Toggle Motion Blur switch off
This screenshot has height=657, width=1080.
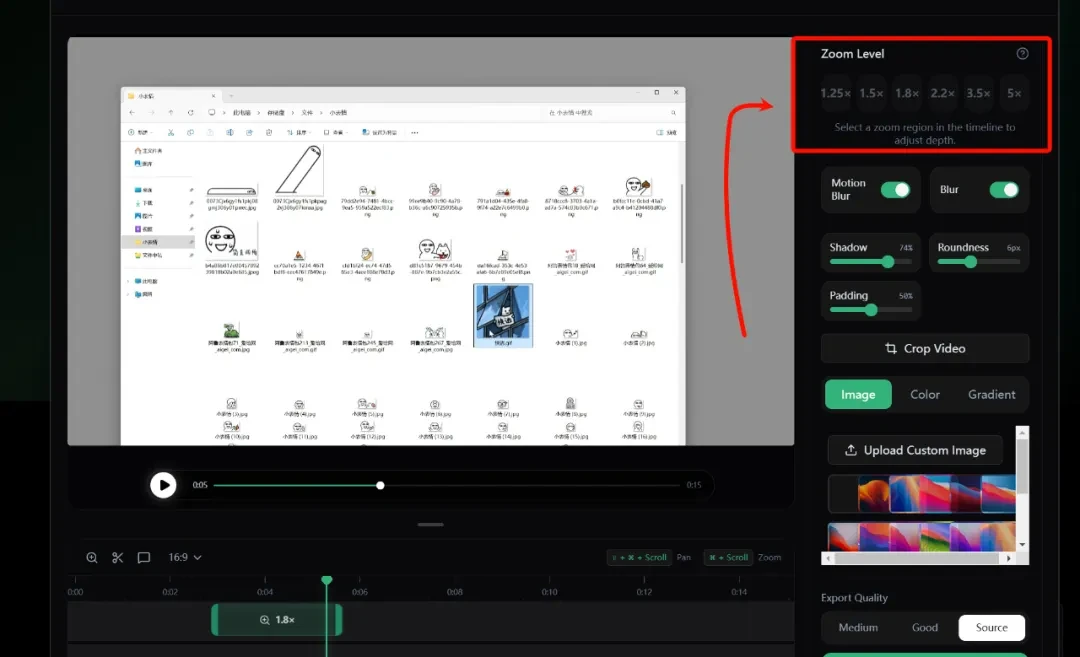(x=895, y=189)
